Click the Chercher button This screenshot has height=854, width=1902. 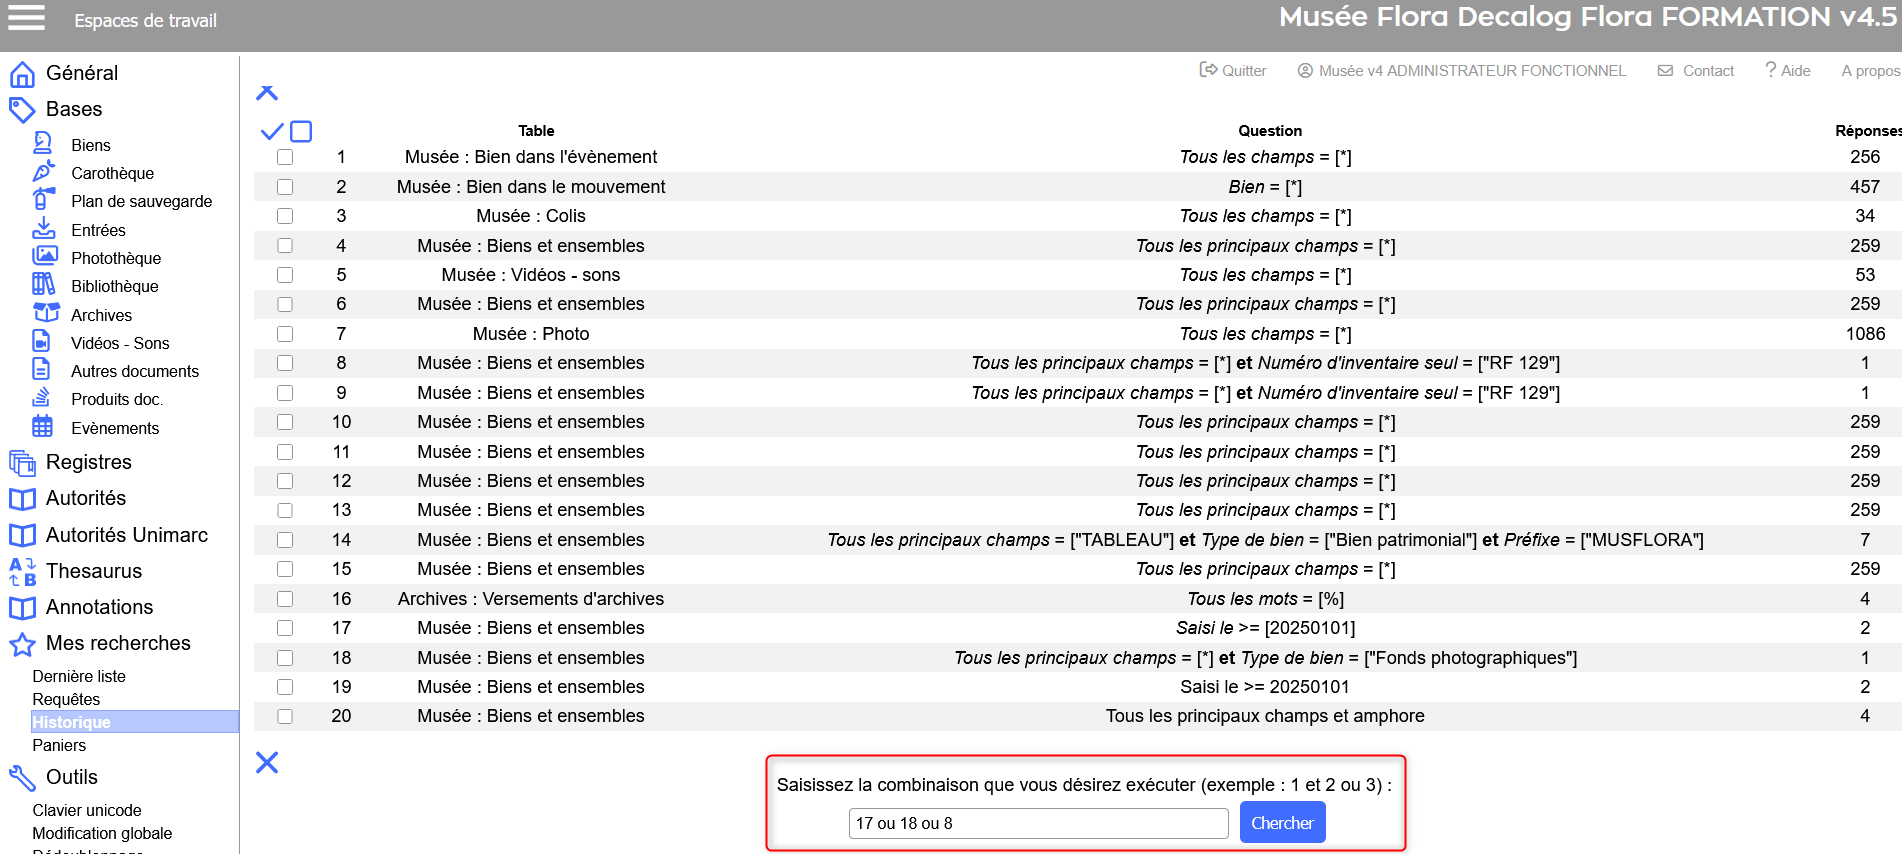(1282, 823)
